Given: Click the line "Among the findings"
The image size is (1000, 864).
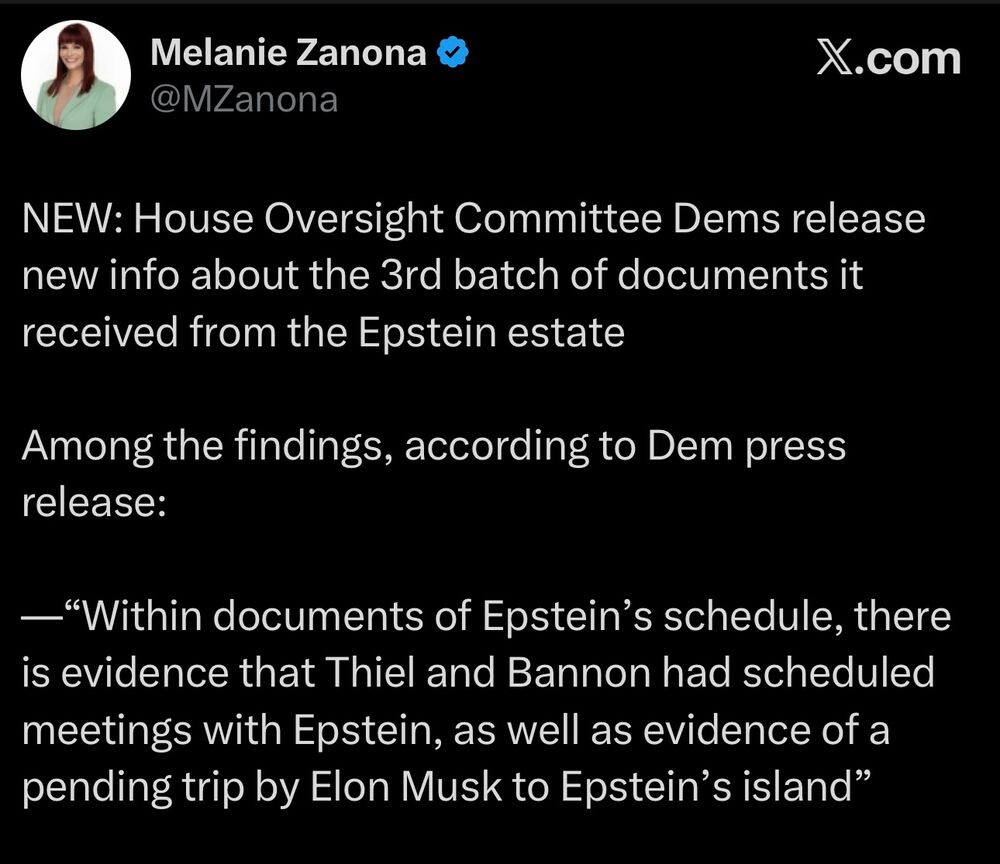Looking at the screenshot, I should pos(207,445).
